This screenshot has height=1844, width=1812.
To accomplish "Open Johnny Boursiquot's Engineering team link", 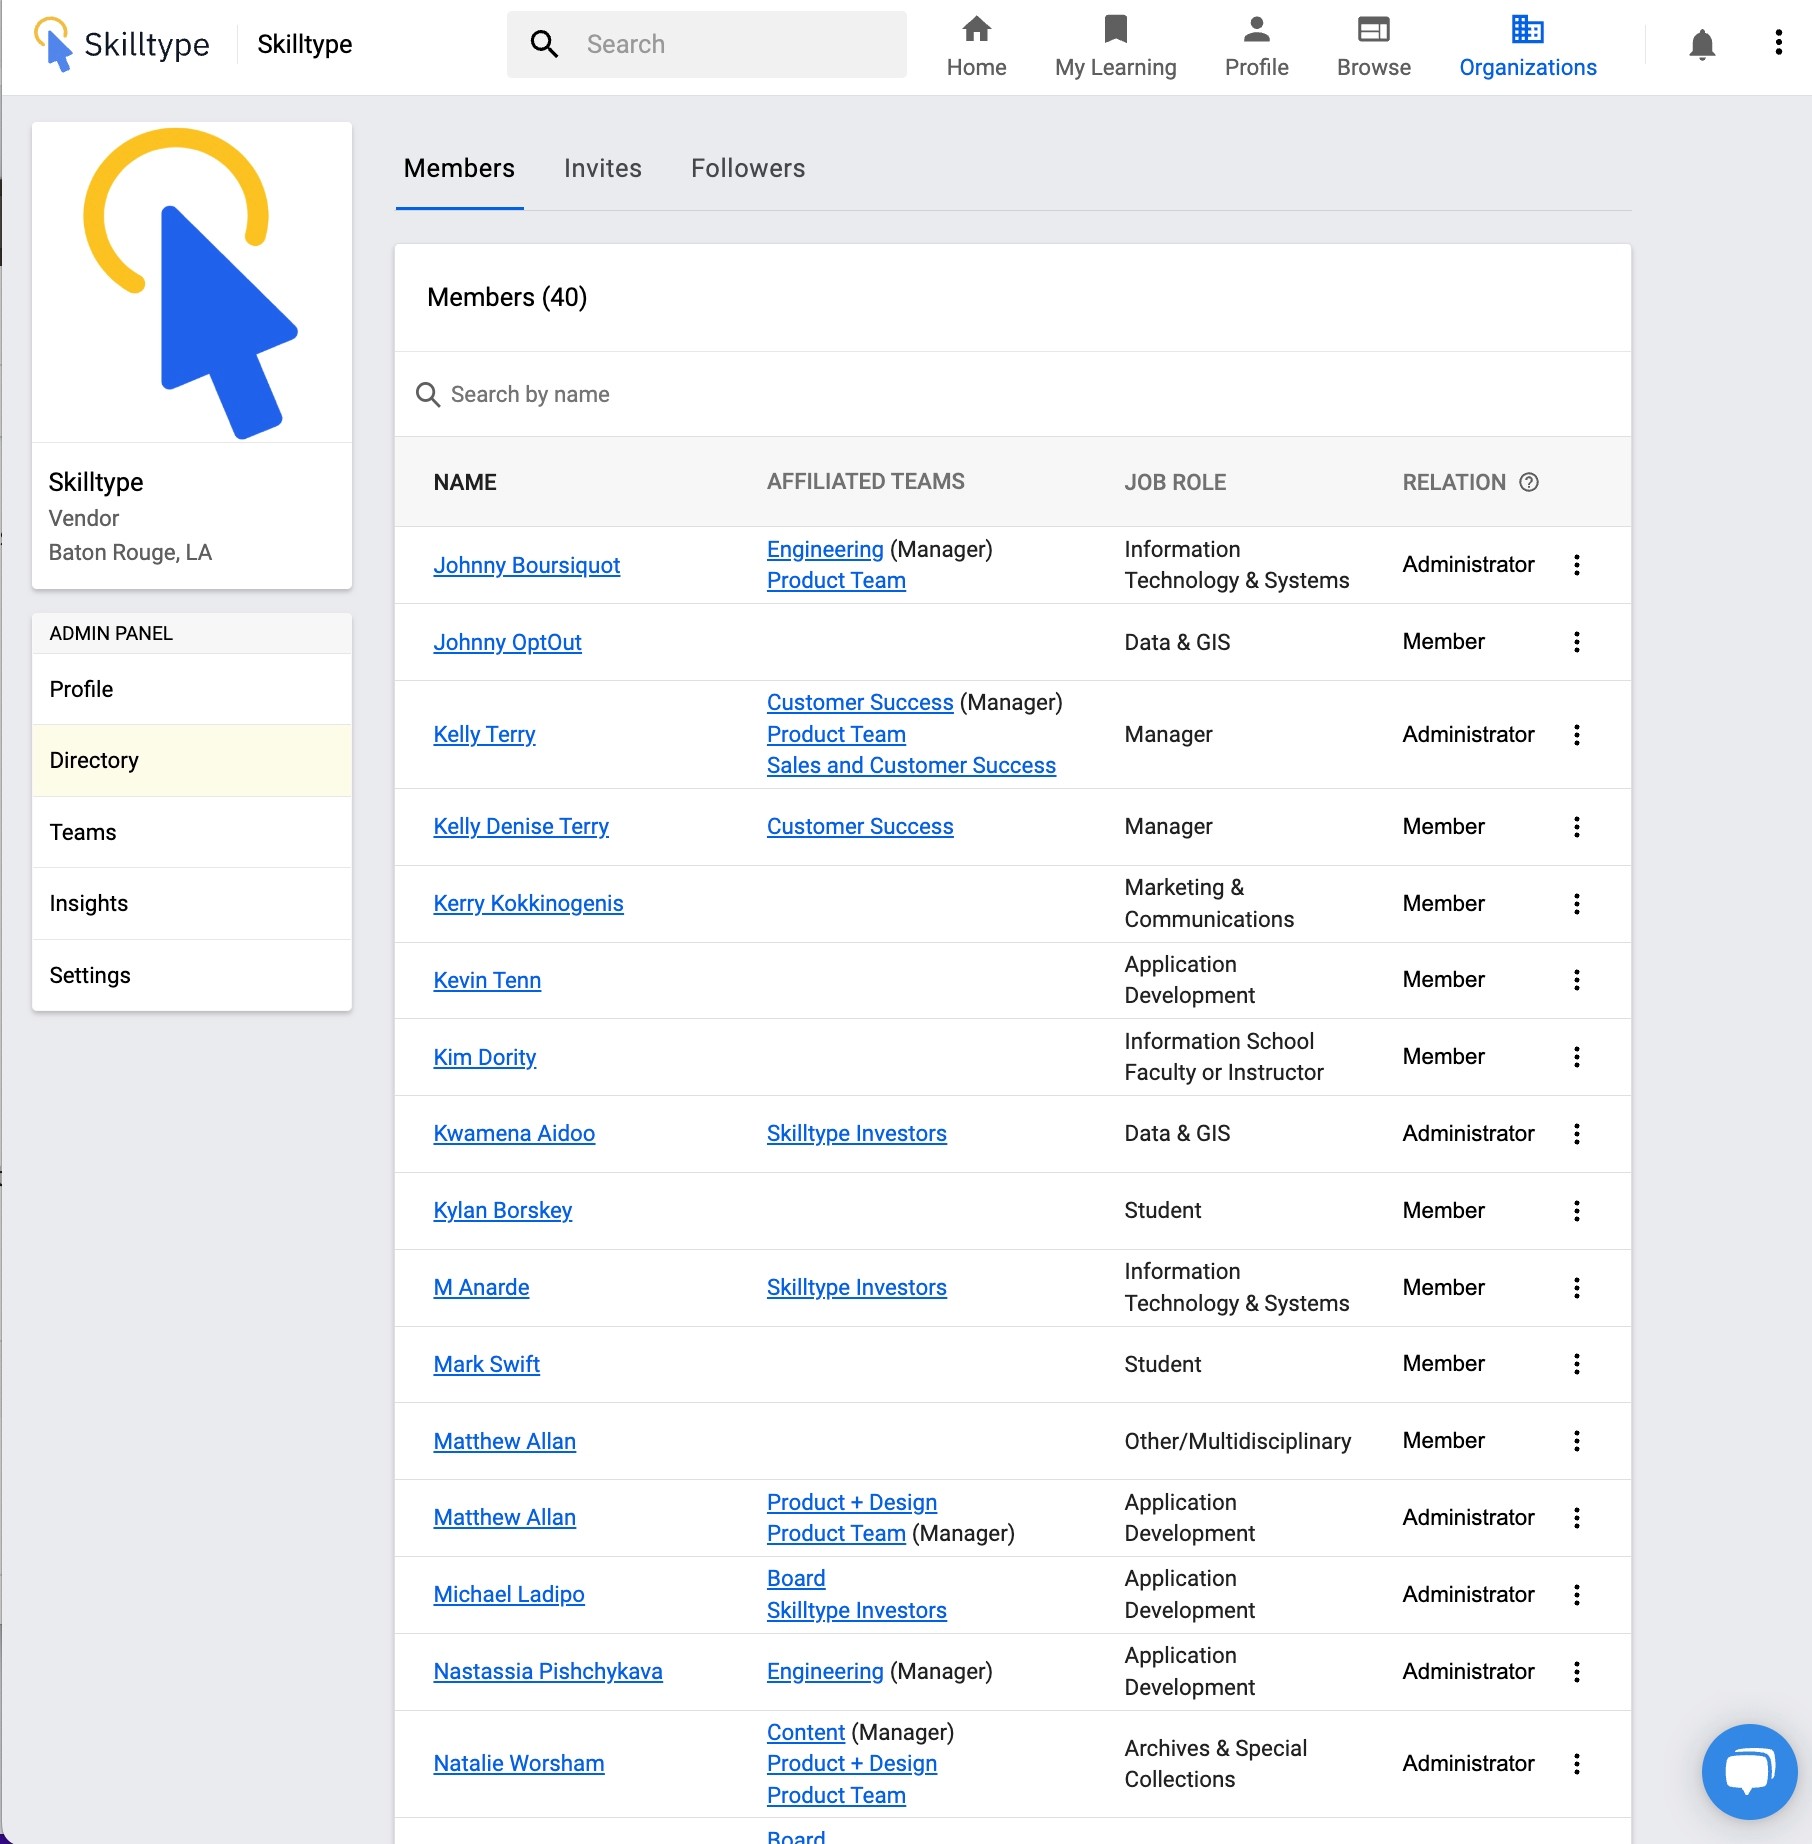I will click(x=825, y=549).
